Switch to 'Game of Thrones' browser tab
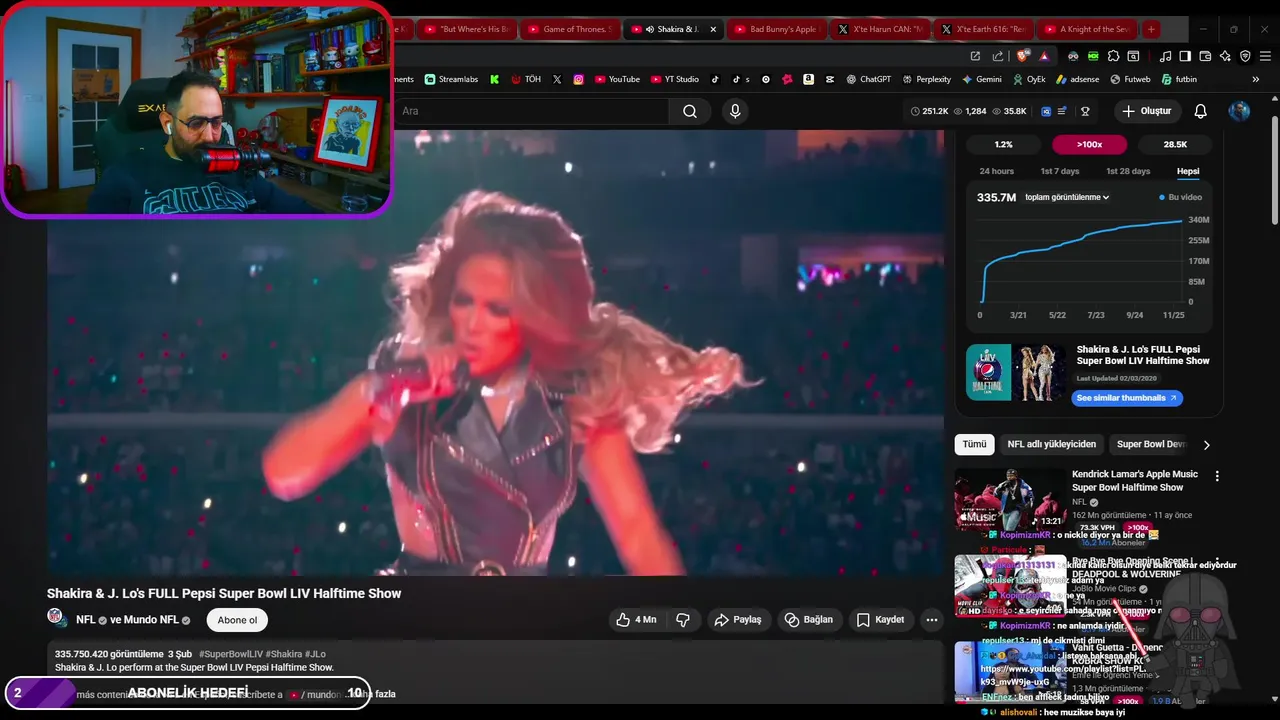Viewport: 1280px width, 720px height. 568,29
